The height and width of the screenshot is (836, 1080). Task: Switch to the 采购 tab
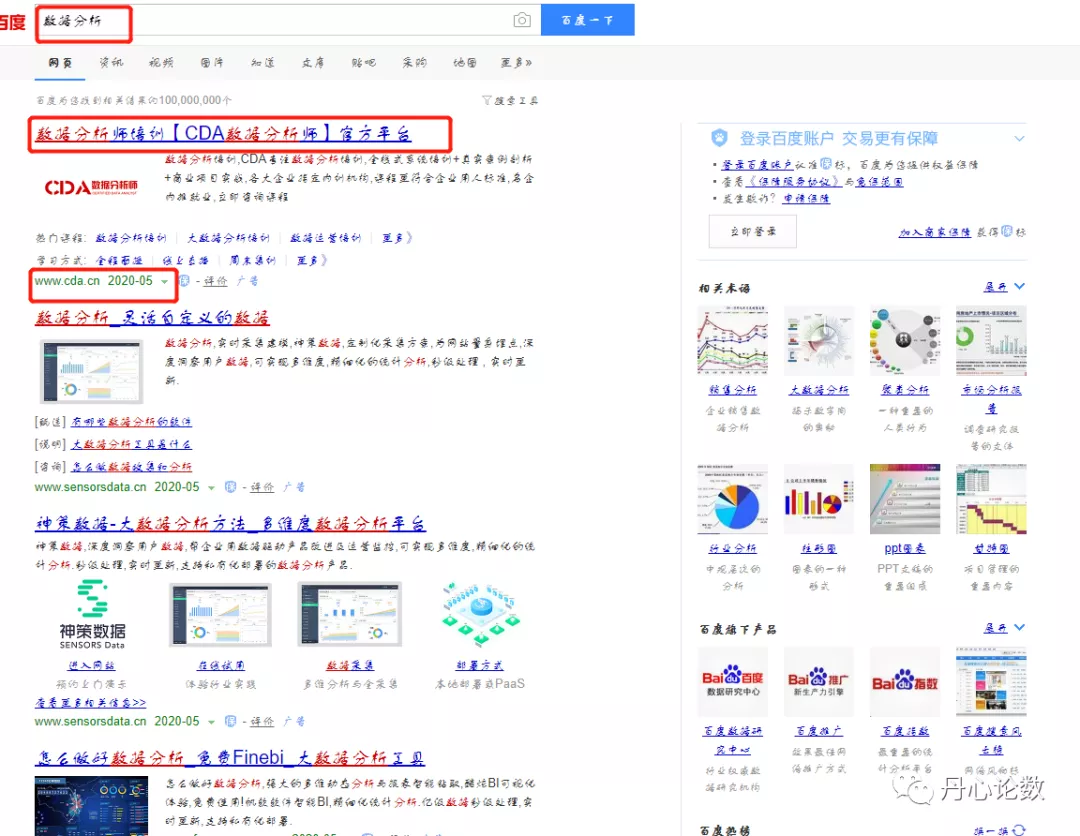415,63
